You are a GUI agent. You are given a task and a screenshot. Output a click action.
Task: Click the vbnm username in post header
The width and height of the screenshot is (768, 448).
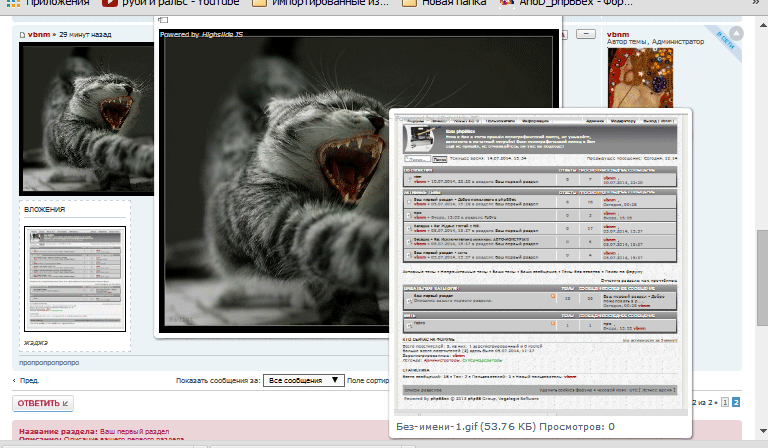click(x=40, y=34)
